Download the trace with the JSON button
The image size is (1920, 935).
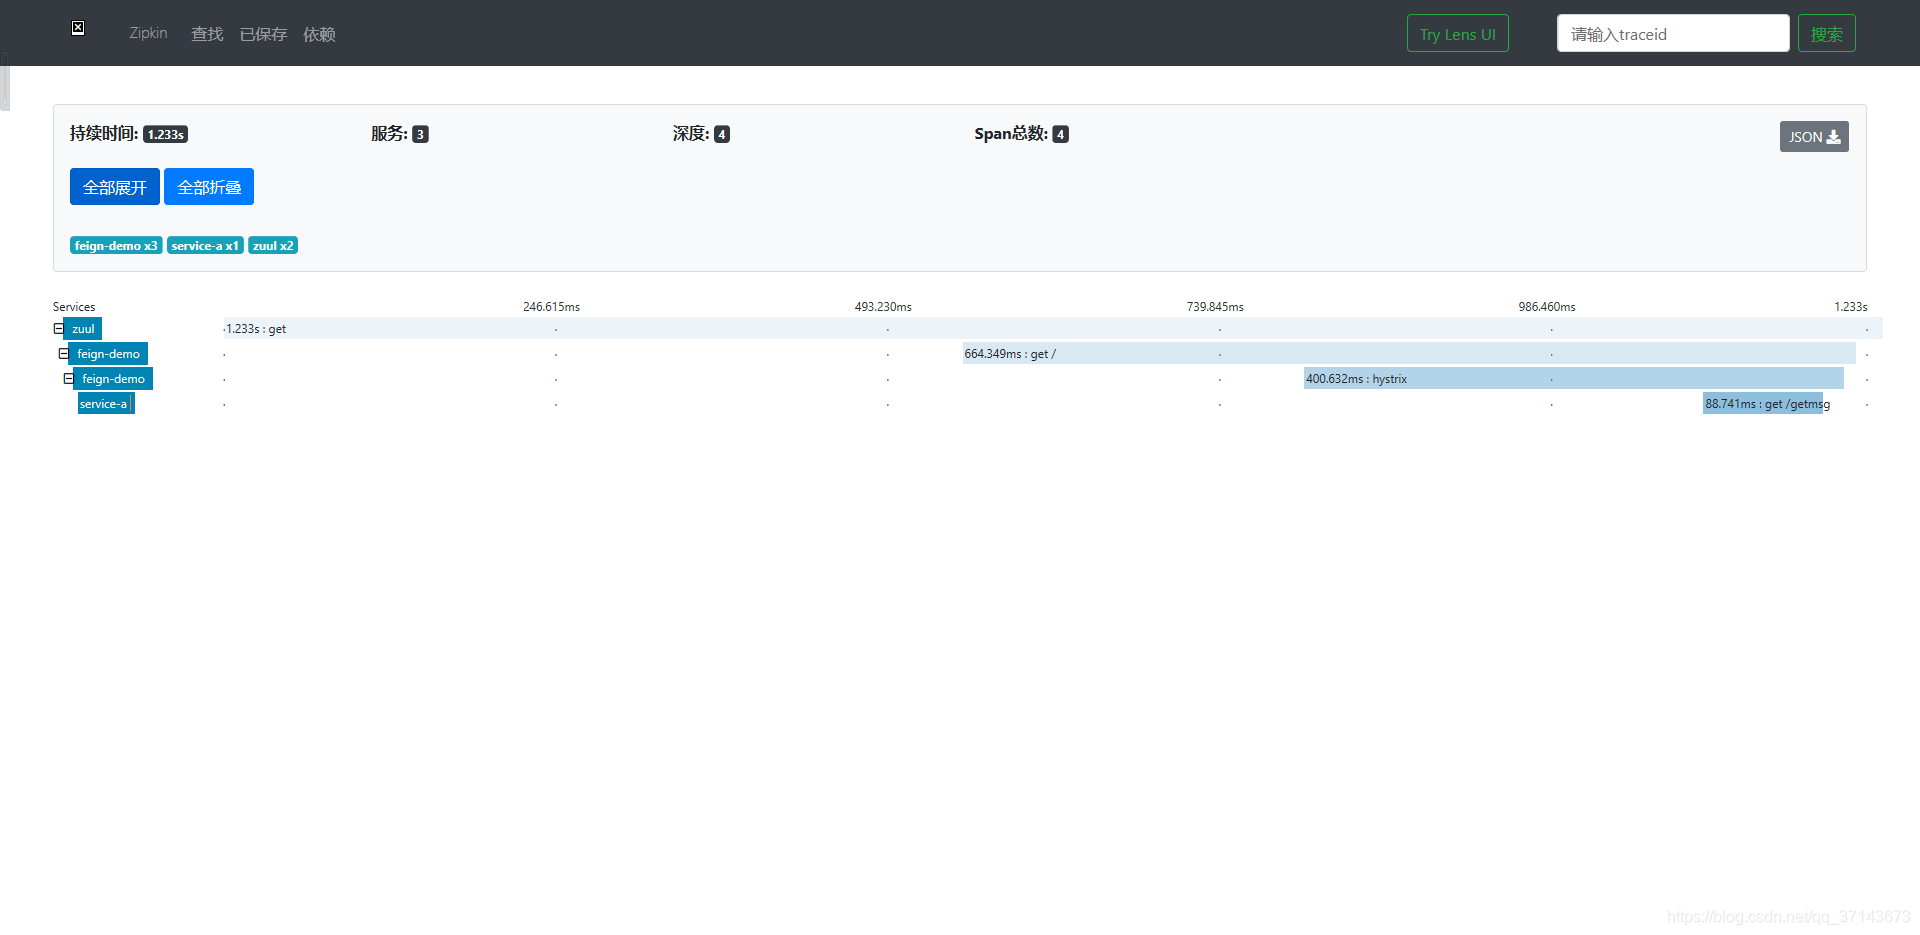1813,136
